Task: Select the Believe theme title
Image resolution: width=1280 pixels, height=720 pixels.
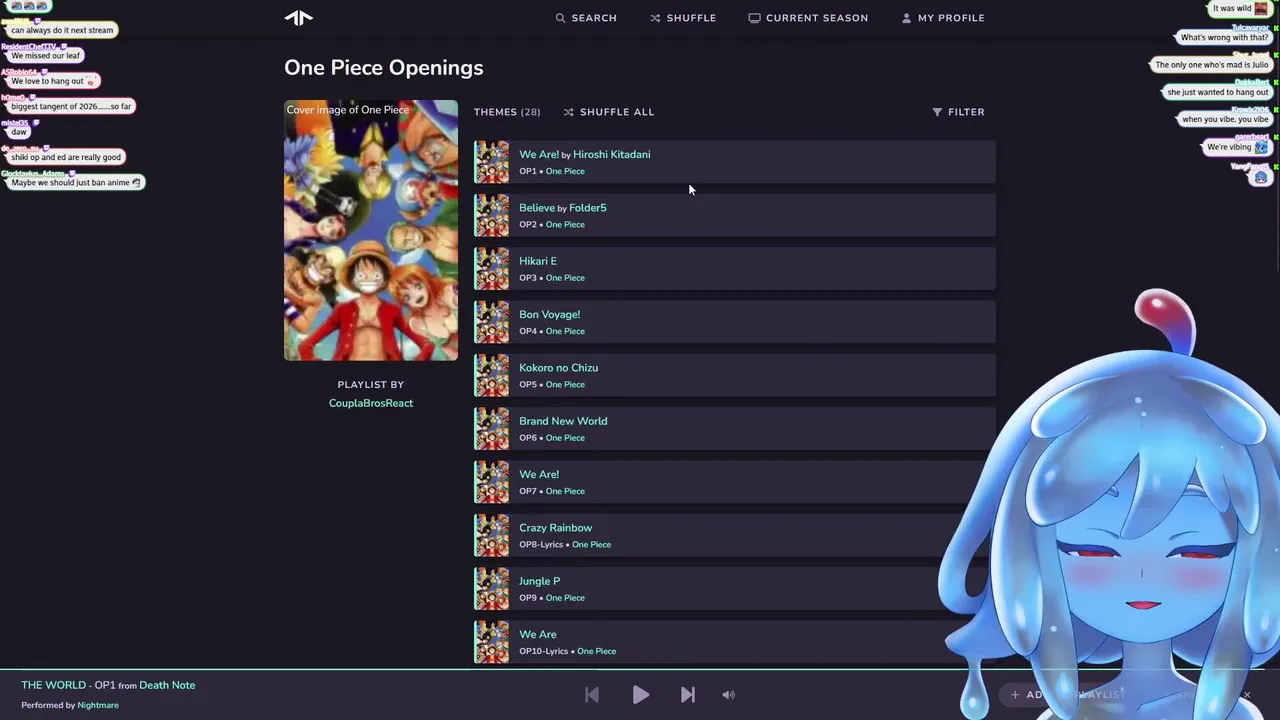Action: pos(536,208)
